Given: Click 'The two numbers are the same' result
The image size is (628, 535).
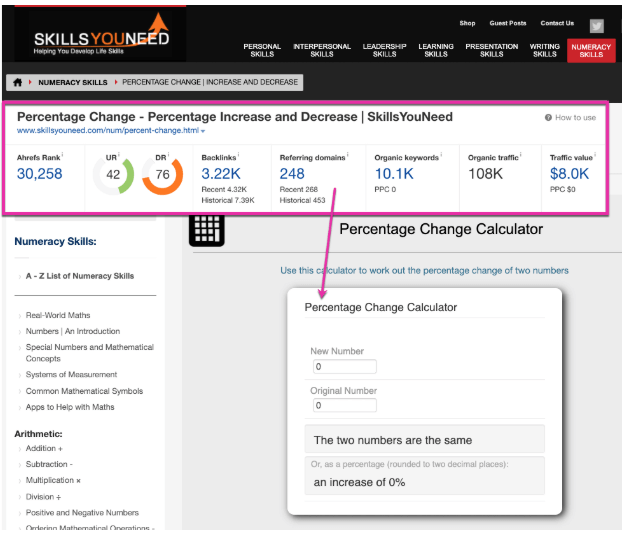Looking at the screenshot, I should (x=392, y=440).
